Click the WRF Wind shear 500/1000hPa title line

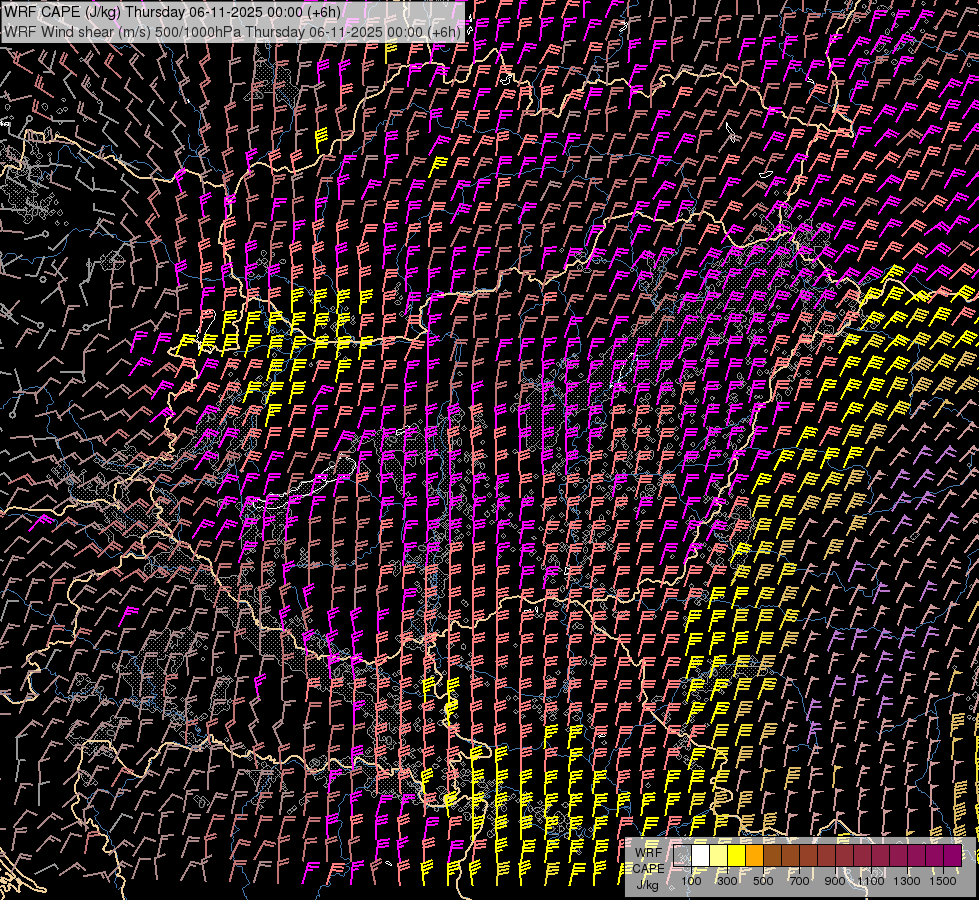[232, 31]
